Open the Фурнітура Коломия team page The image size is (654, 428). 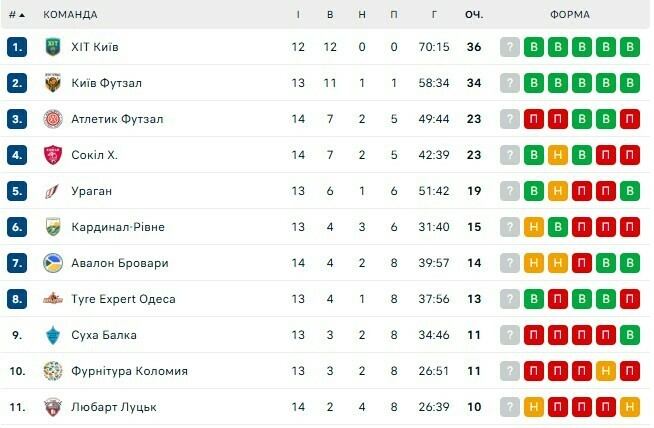[x=129, y=371]
